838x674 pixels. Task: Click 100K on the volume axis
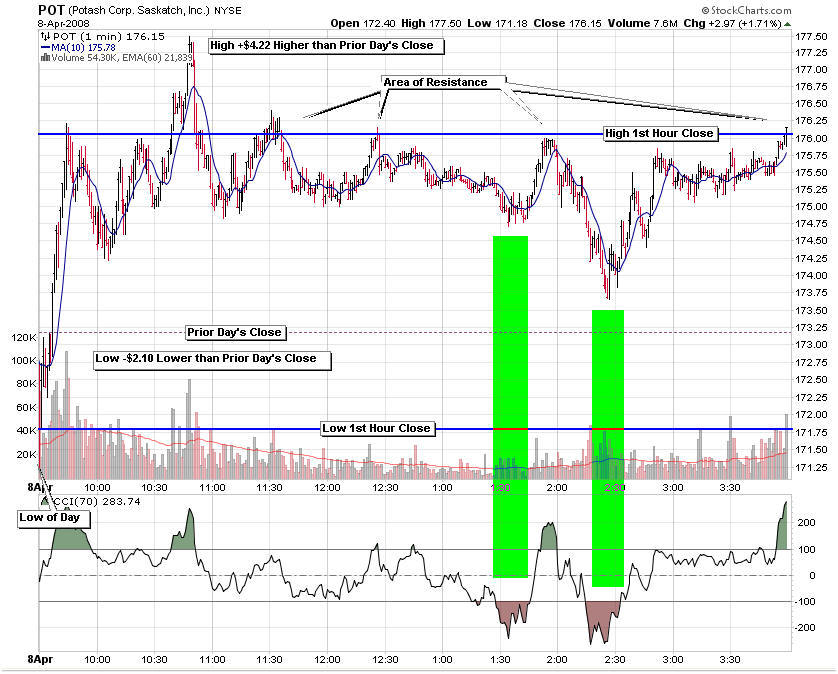click(x=23, y=360)
